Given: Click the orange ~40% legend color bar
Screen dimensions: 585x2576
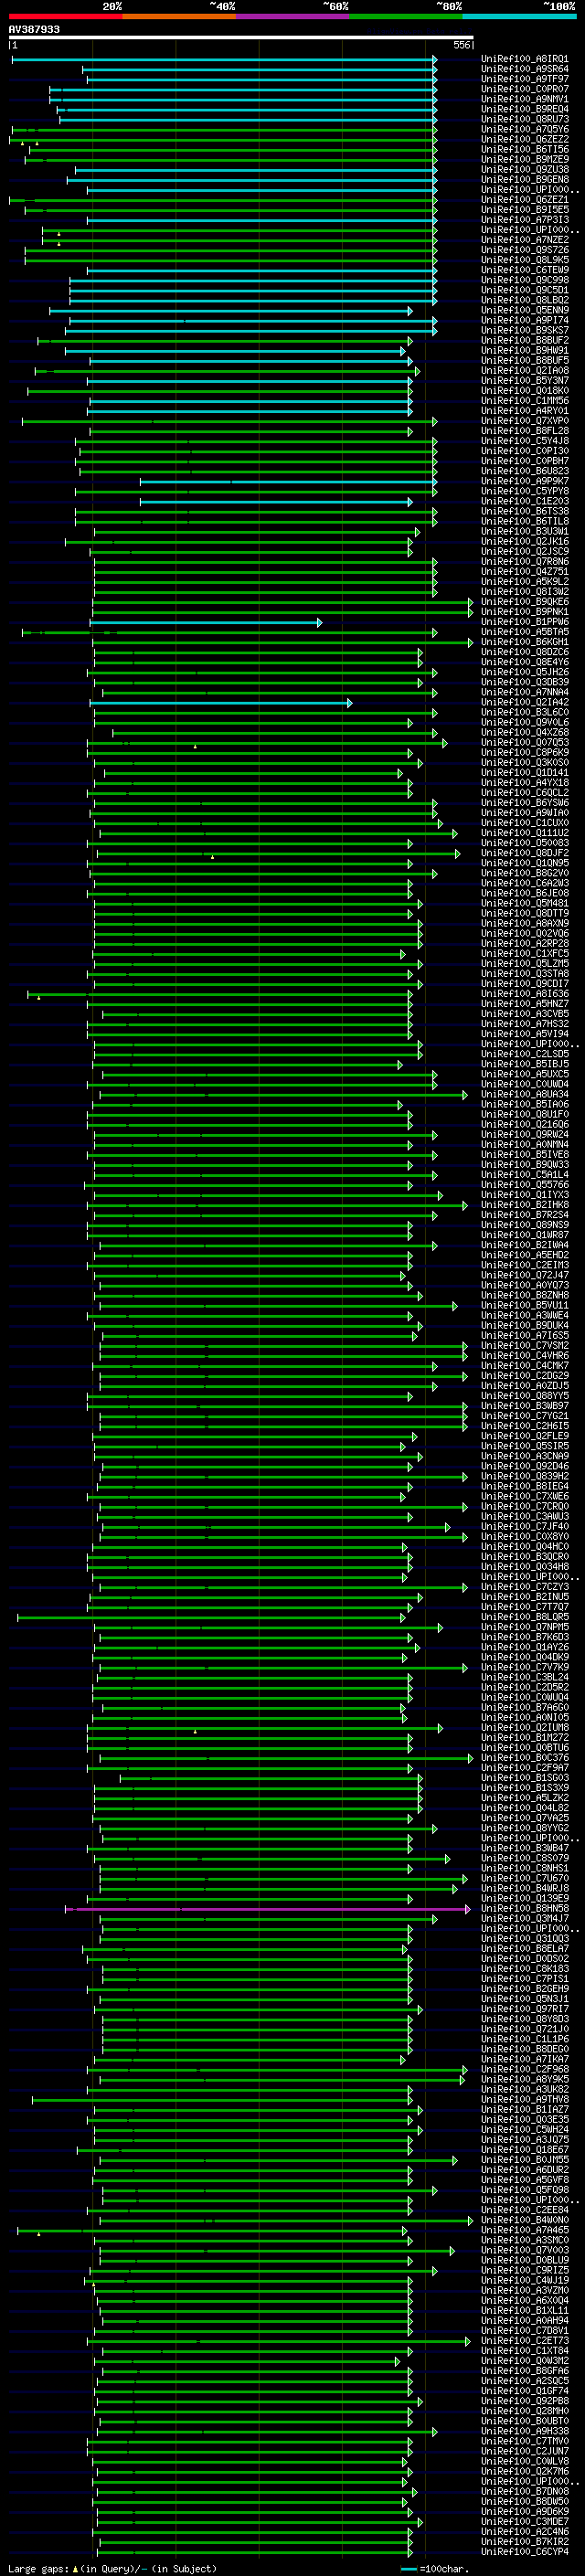Looking at the screenshot, I should coord(179,16).
